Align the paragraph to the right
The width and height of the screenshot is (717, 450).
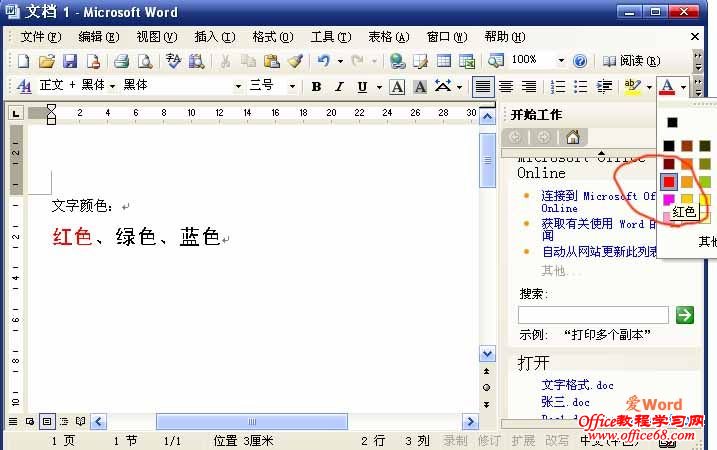click(529, 86)
